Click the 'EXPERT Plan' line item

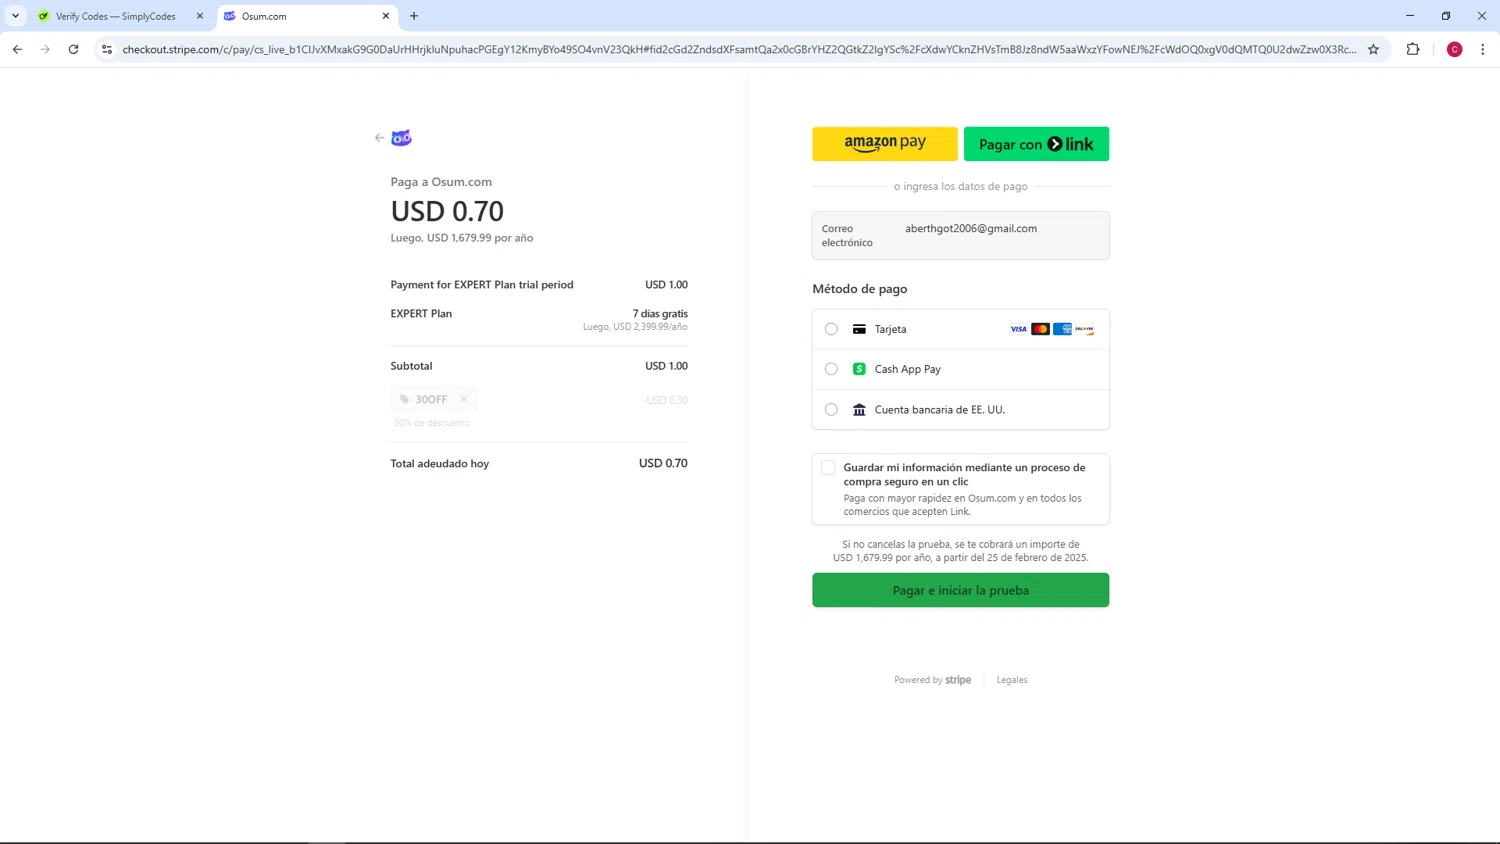pos(421,314)
